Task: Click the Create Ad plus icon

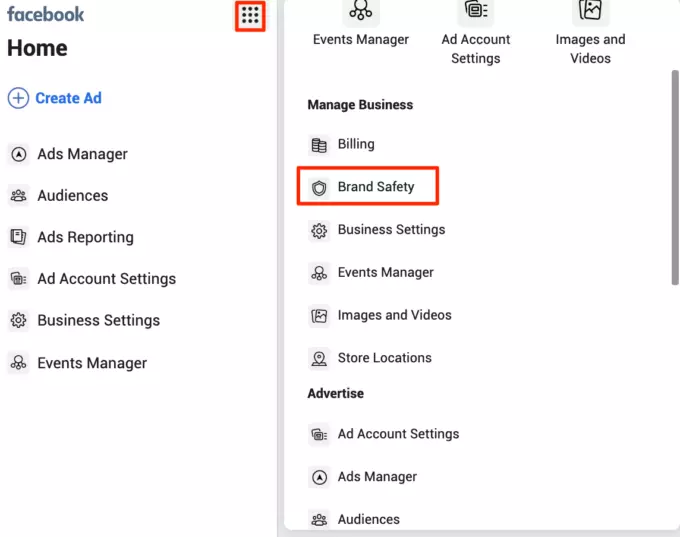Action: [18, 98]
